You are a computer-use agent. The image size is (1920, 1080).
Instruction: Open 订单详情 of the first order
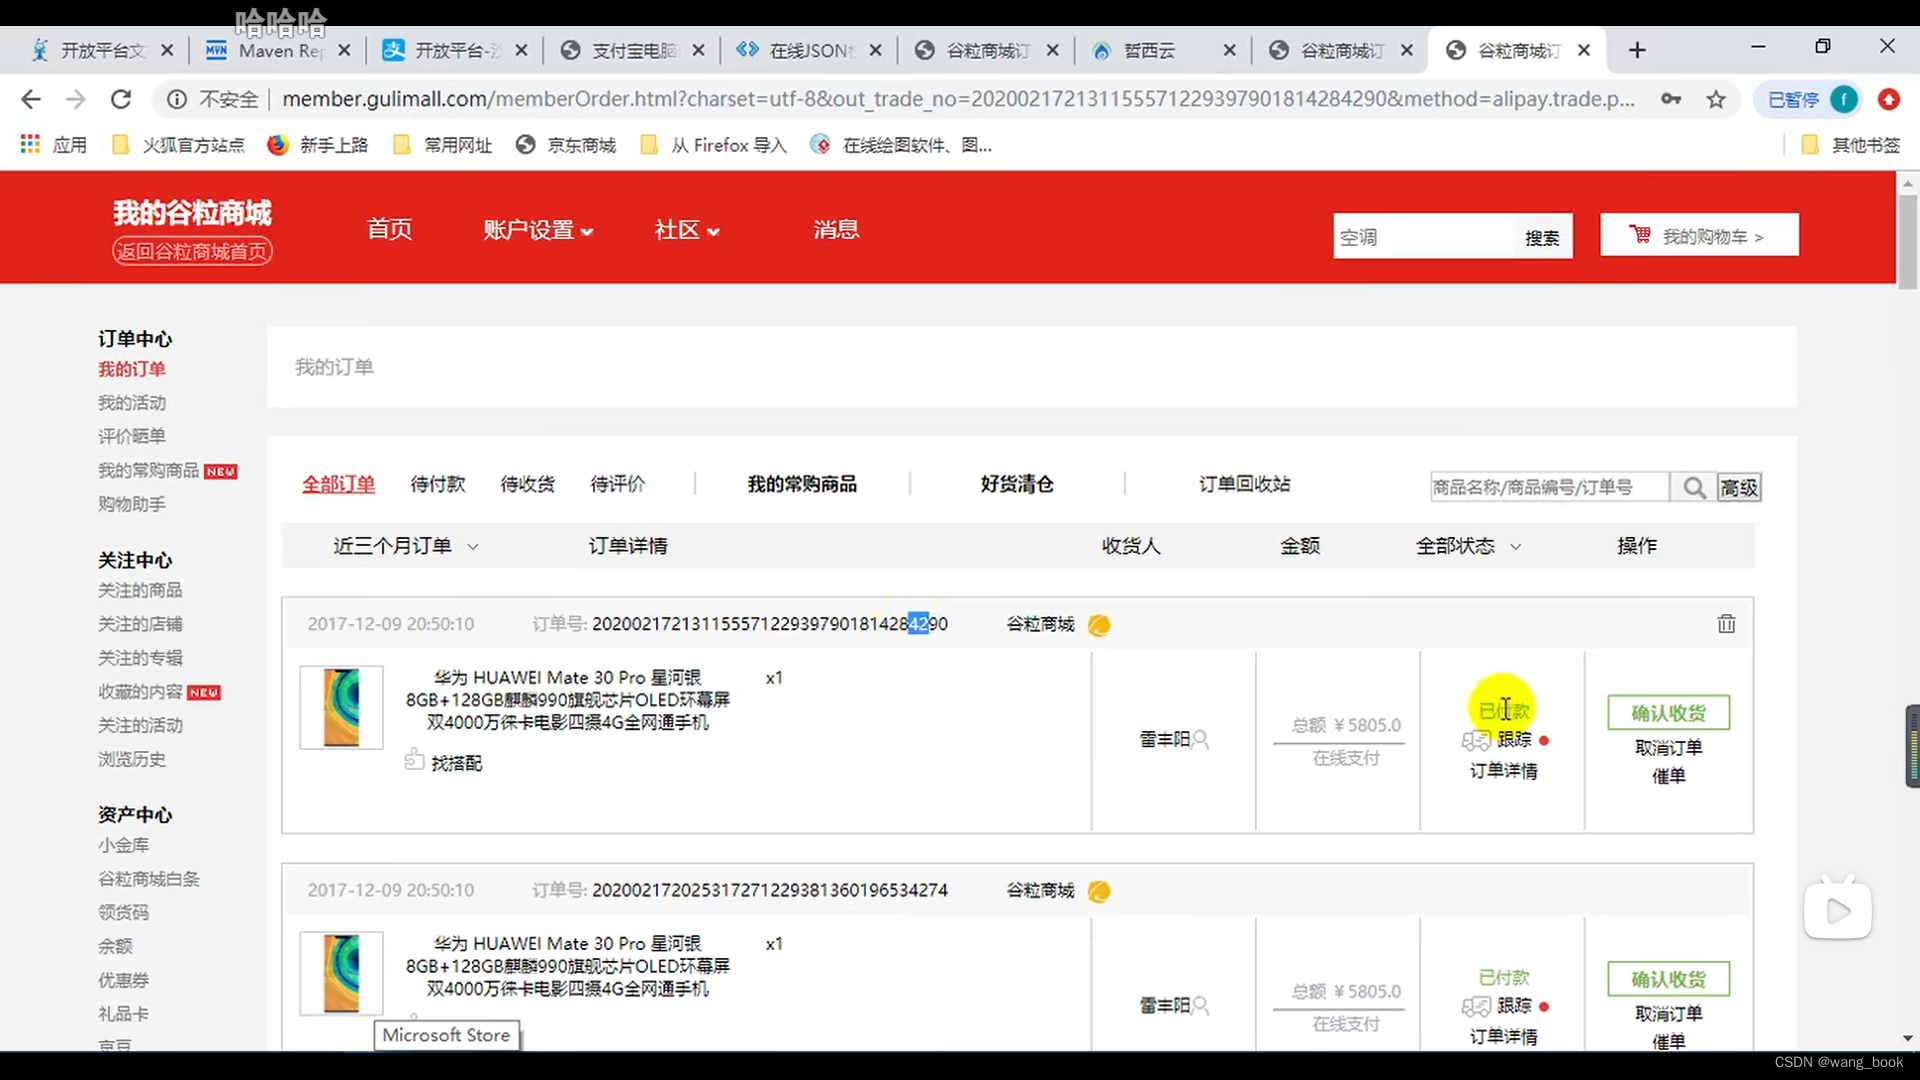pos(1503,771)
